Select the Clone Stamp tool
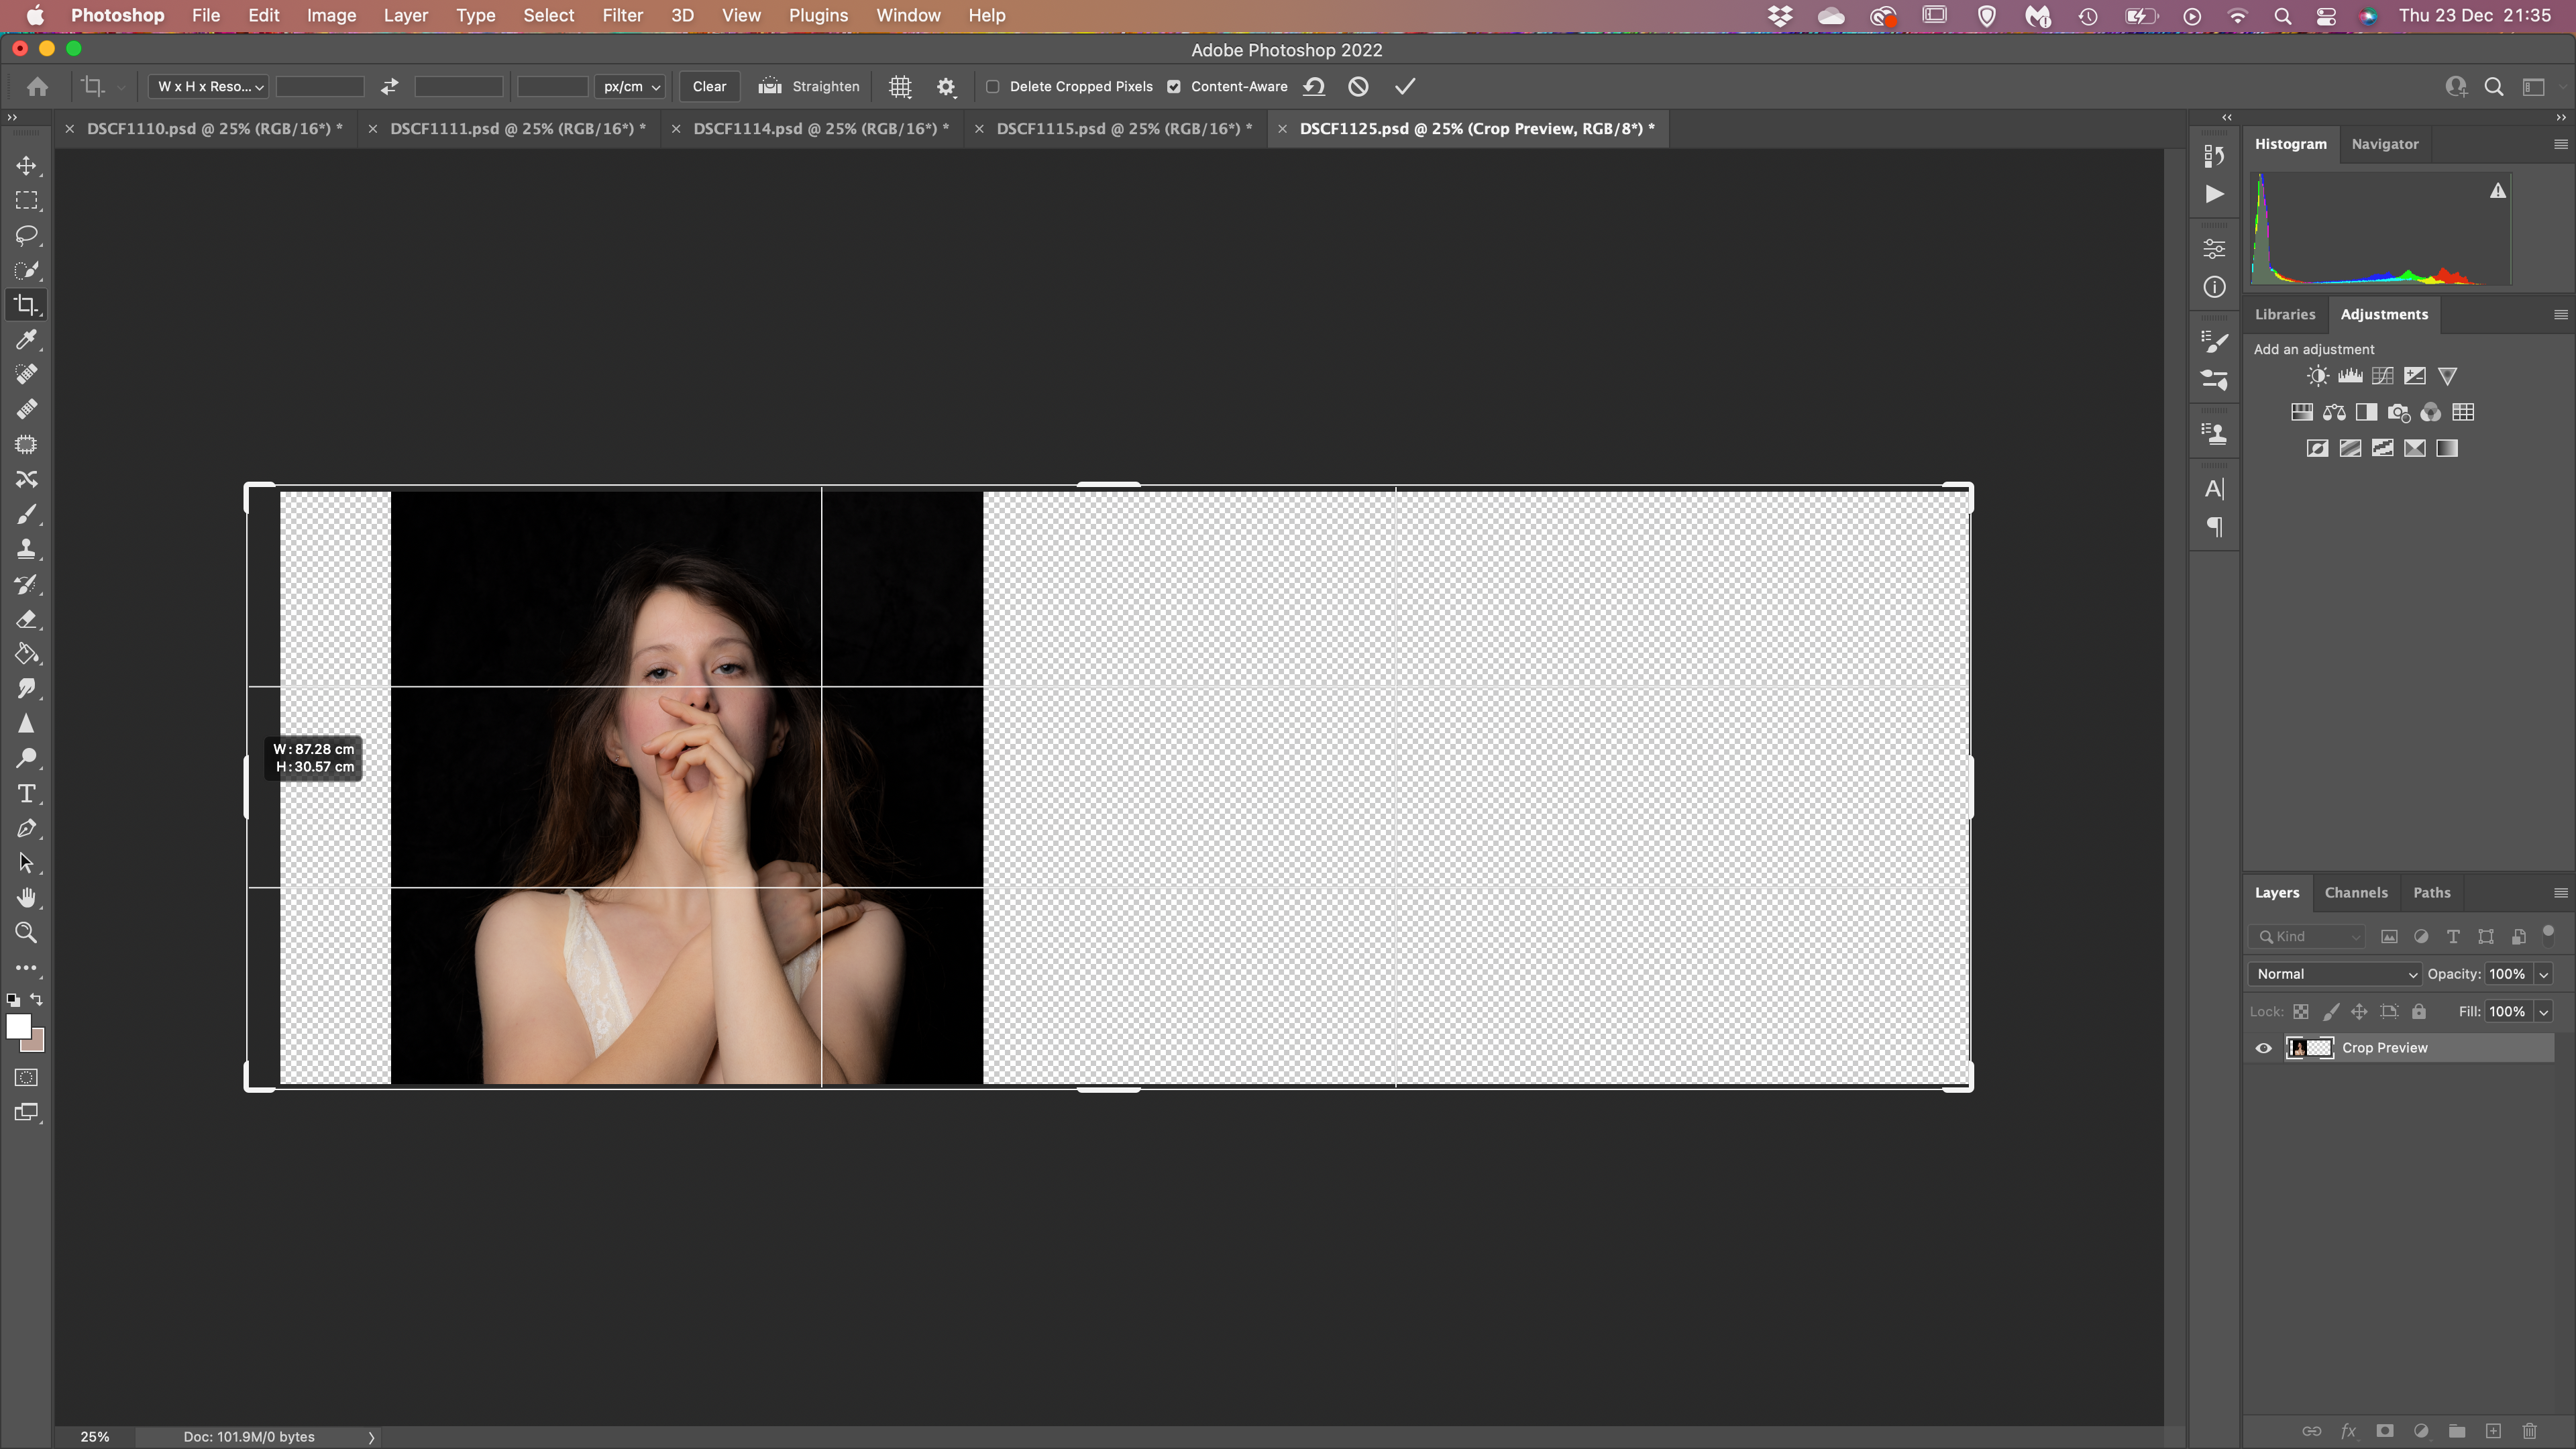 click(26, 549)
